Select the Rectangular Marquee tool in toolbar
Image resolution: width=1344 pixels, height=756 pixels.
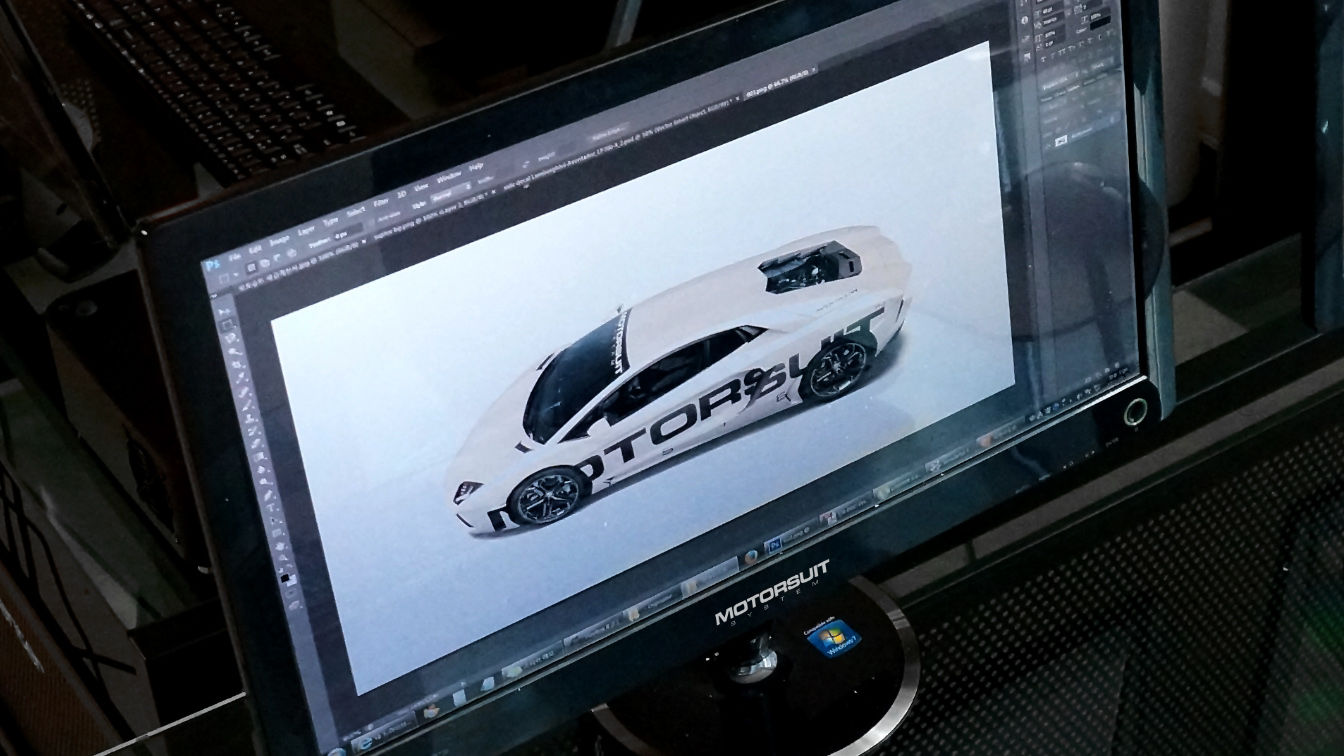[227, 325]
